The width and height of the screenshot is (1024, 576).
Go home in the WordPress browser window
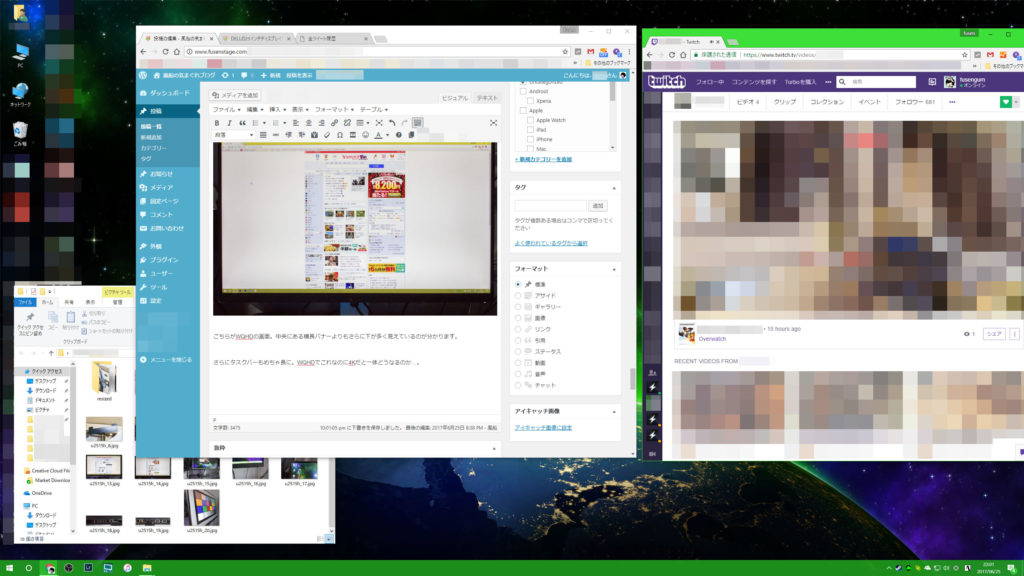coord(176,52)
